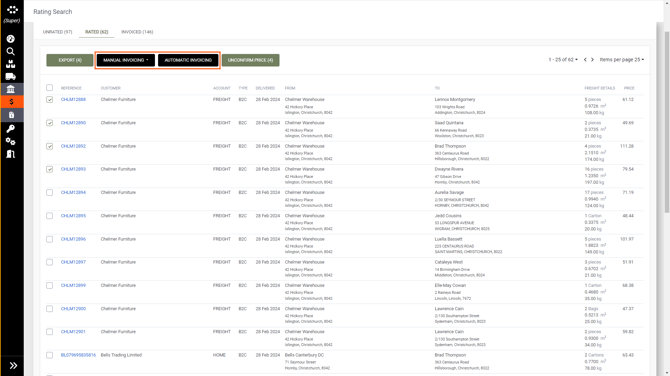Open the bank building icon in sidebar
Screen dimensions: 670x376
click(x=11, y=89)
